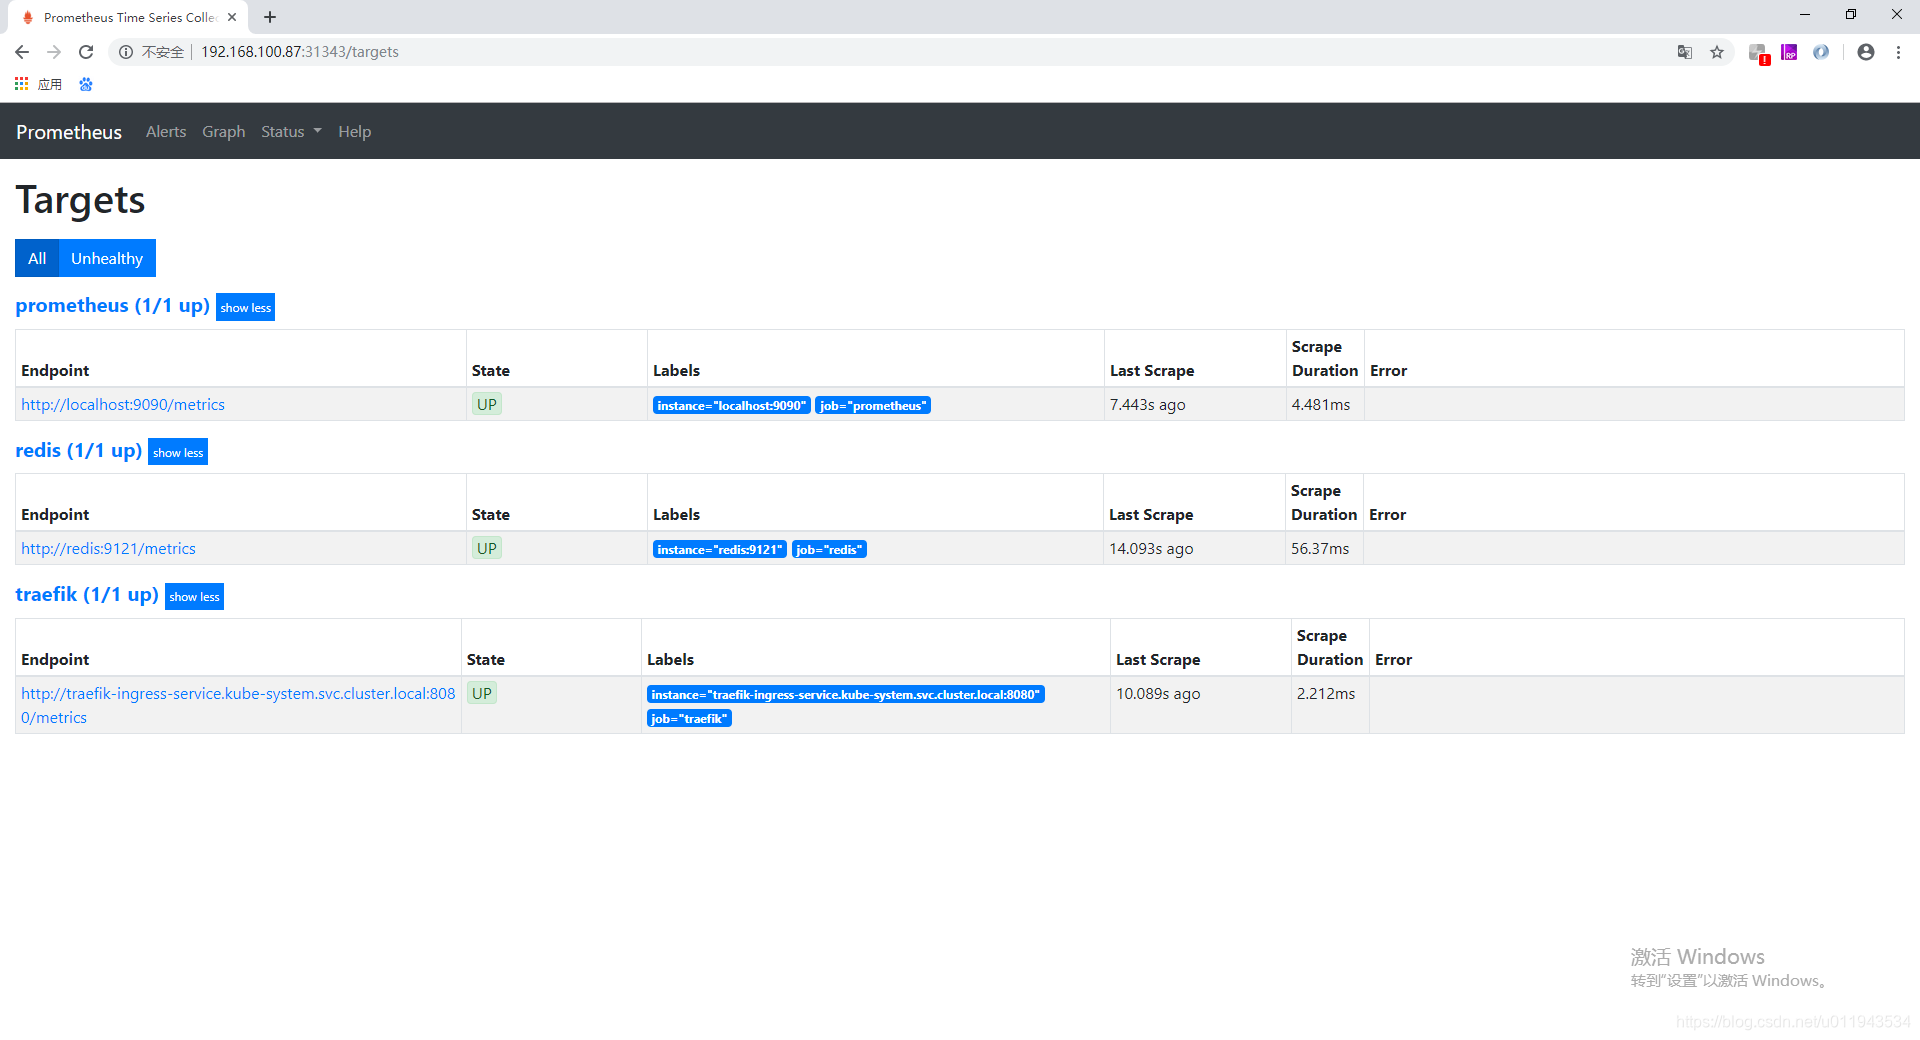Select the 2.212ms scrape duration value

point(1326,694)
